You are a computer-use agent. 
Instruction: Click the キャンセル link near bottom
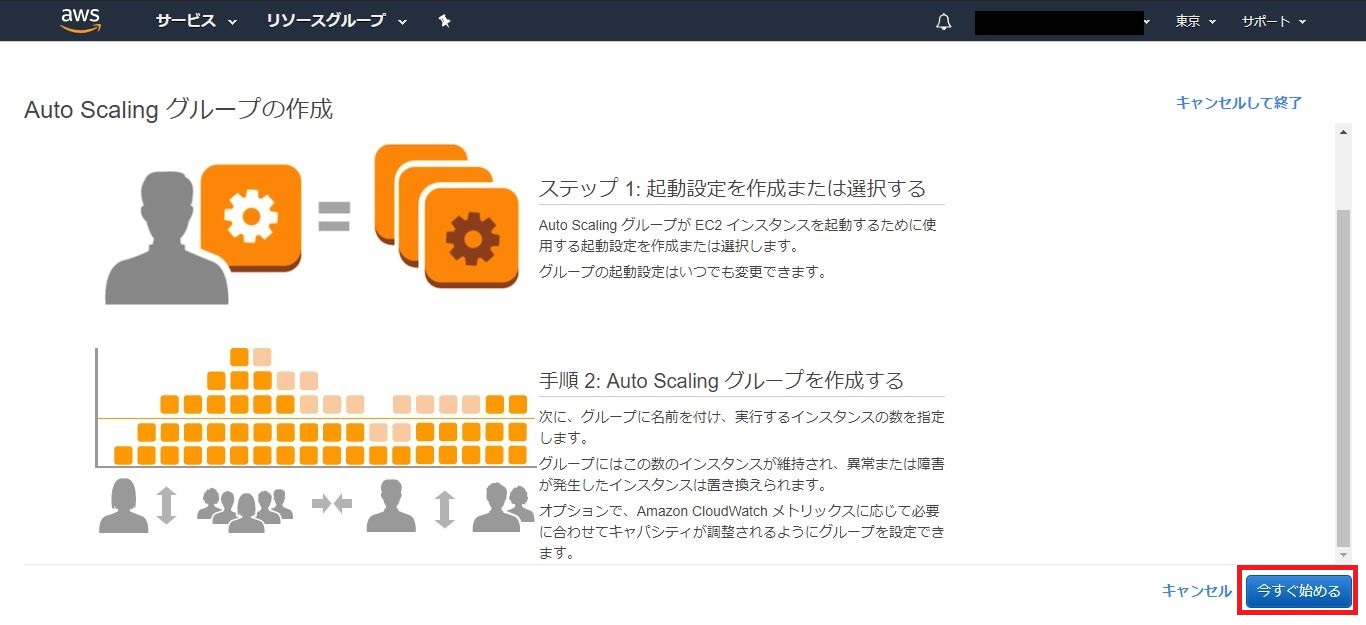(1196, 591)
